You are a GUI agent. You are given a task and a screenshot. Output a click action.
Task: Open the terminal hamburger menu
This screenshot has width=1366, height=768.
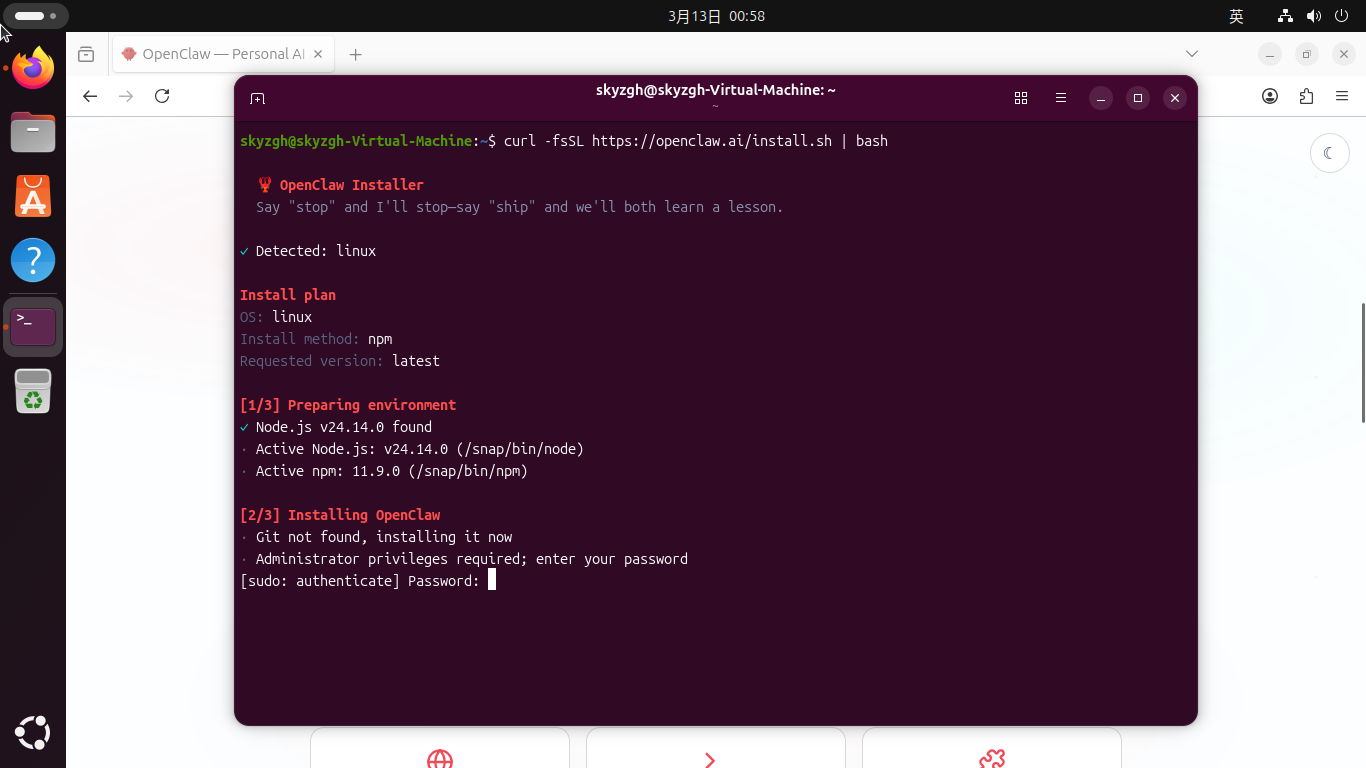pyautogui.click(x=1061, y=98)
